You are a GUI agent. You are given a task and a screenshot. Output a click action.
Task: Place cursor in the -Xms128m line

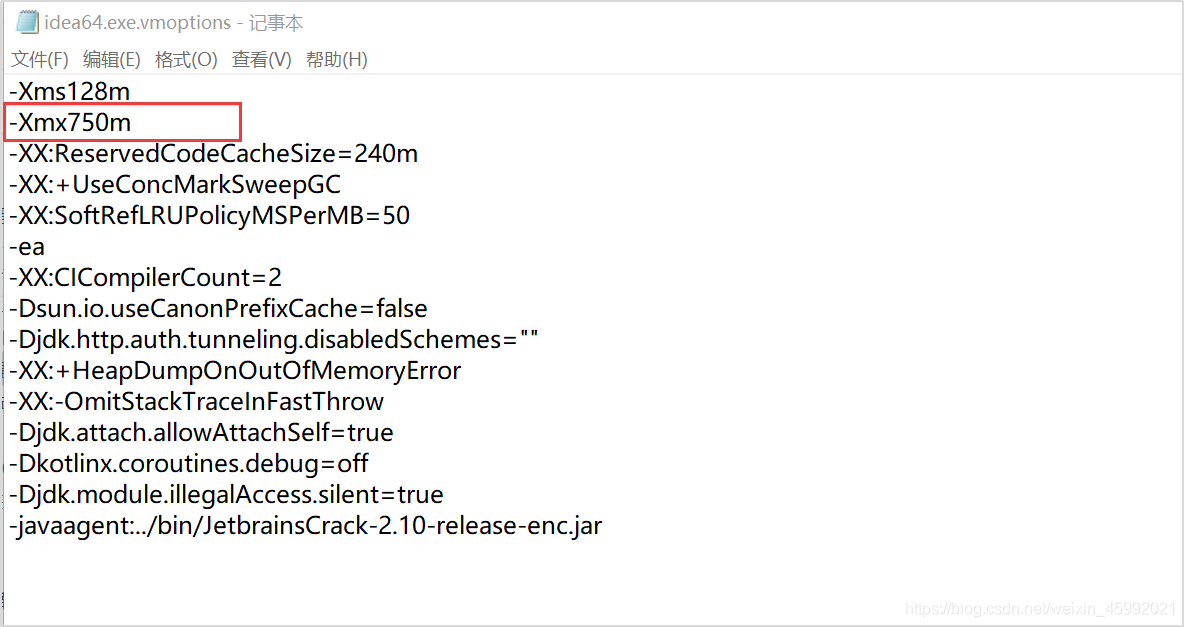(x=69, y=91)
